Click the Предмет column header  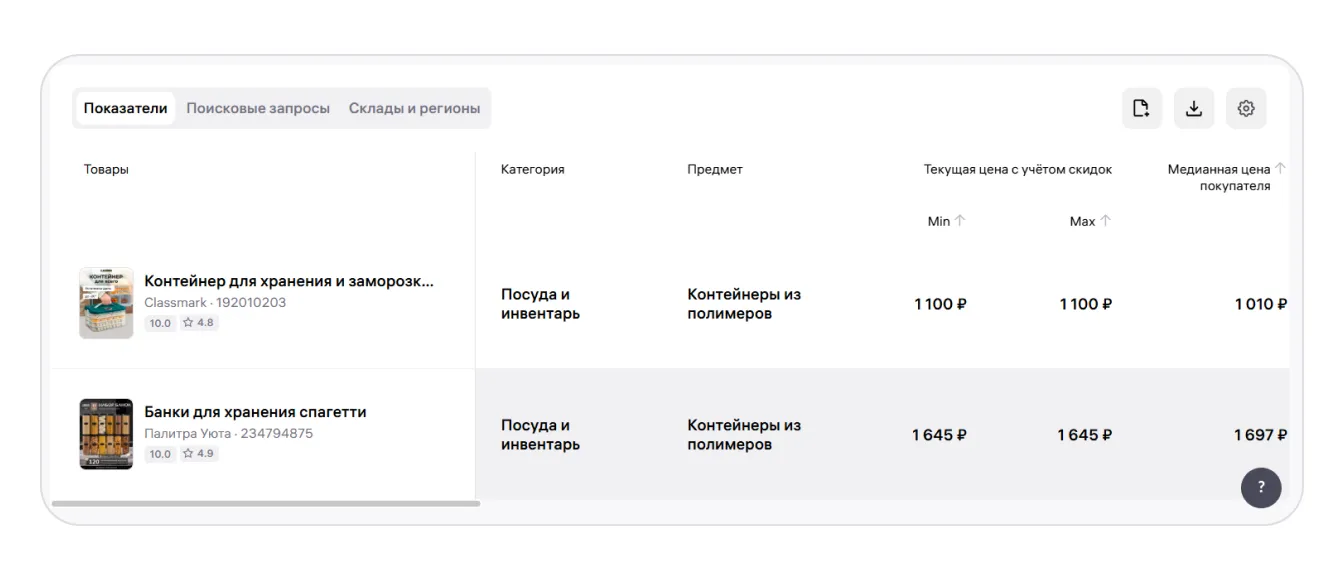tap(714, 170)
